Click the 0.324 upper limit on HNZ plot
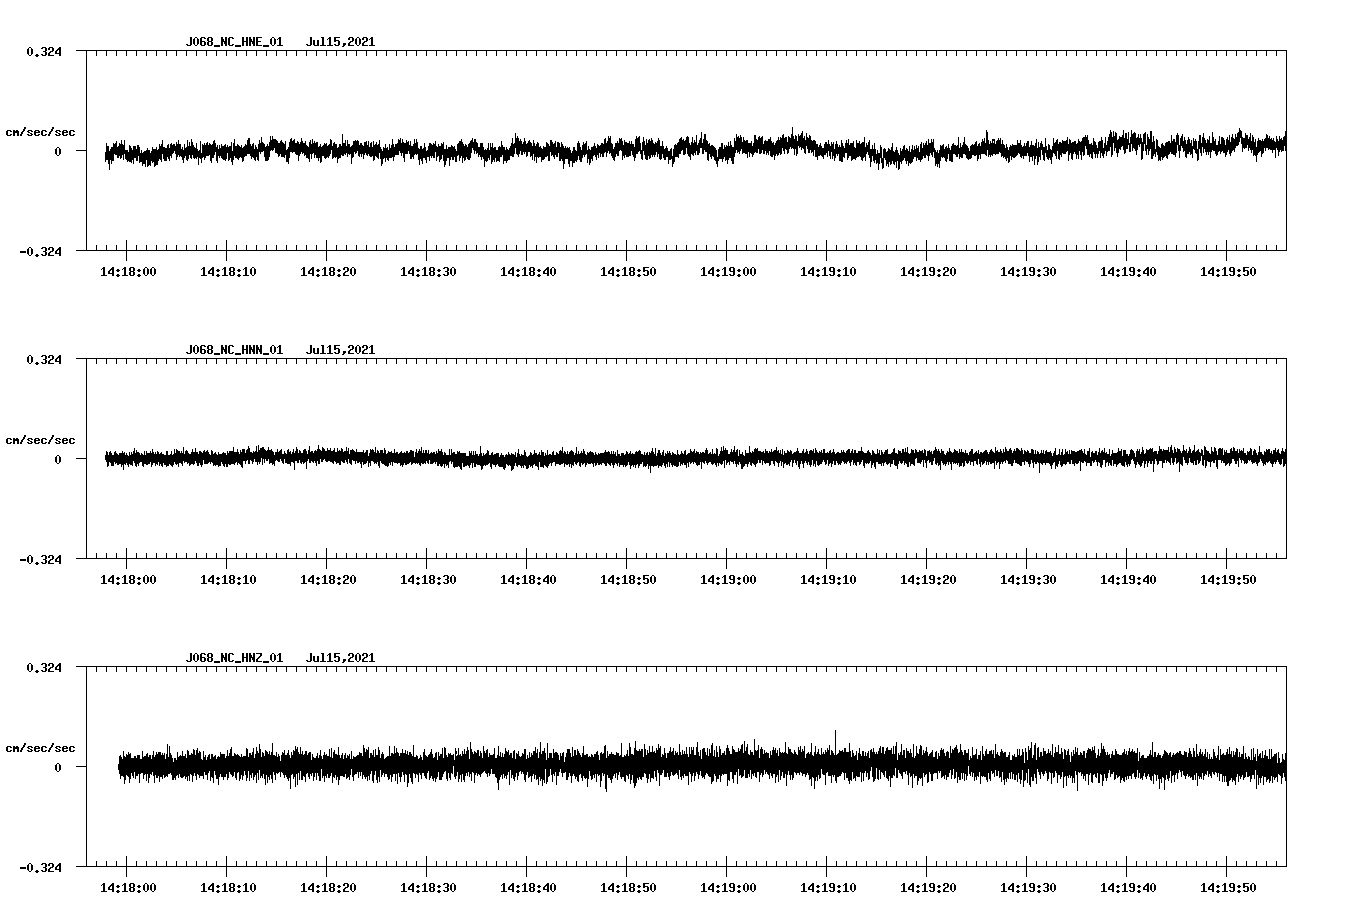 coord(44,667)
